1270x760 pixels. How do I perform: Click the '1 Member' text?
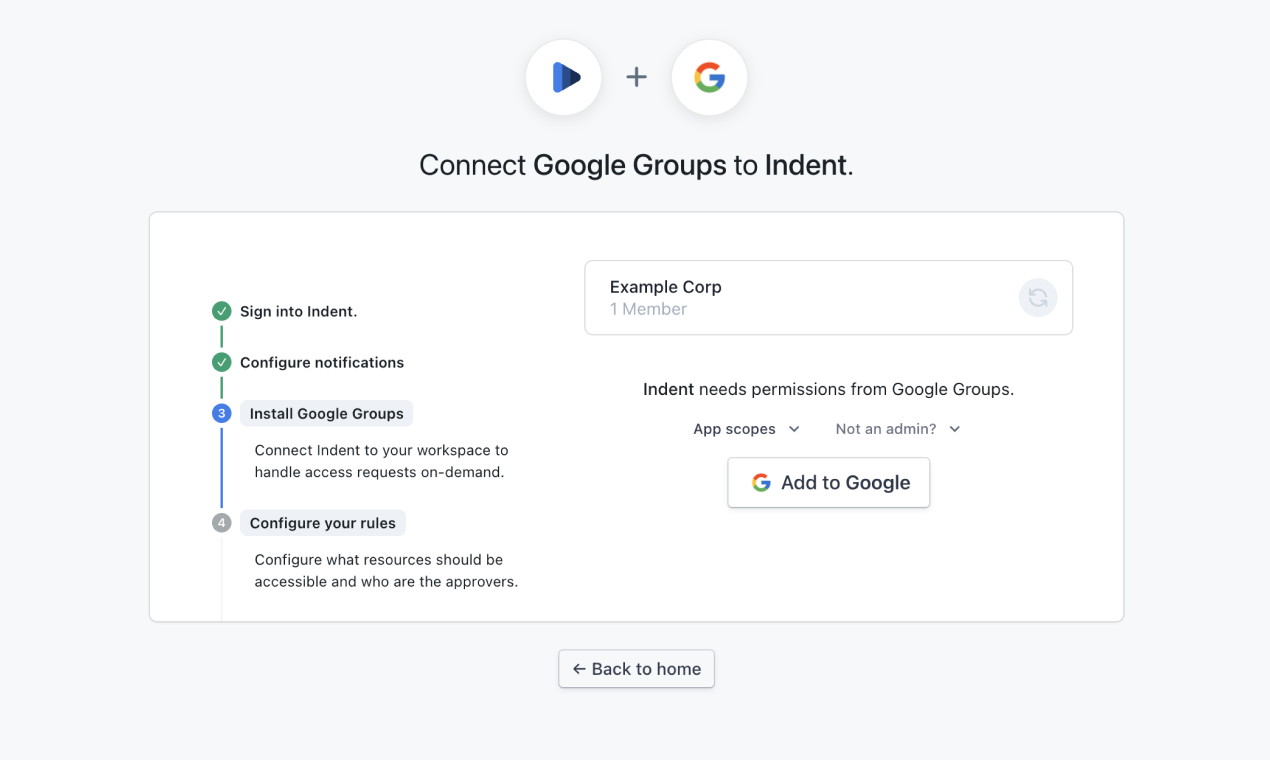click(648, 309)
